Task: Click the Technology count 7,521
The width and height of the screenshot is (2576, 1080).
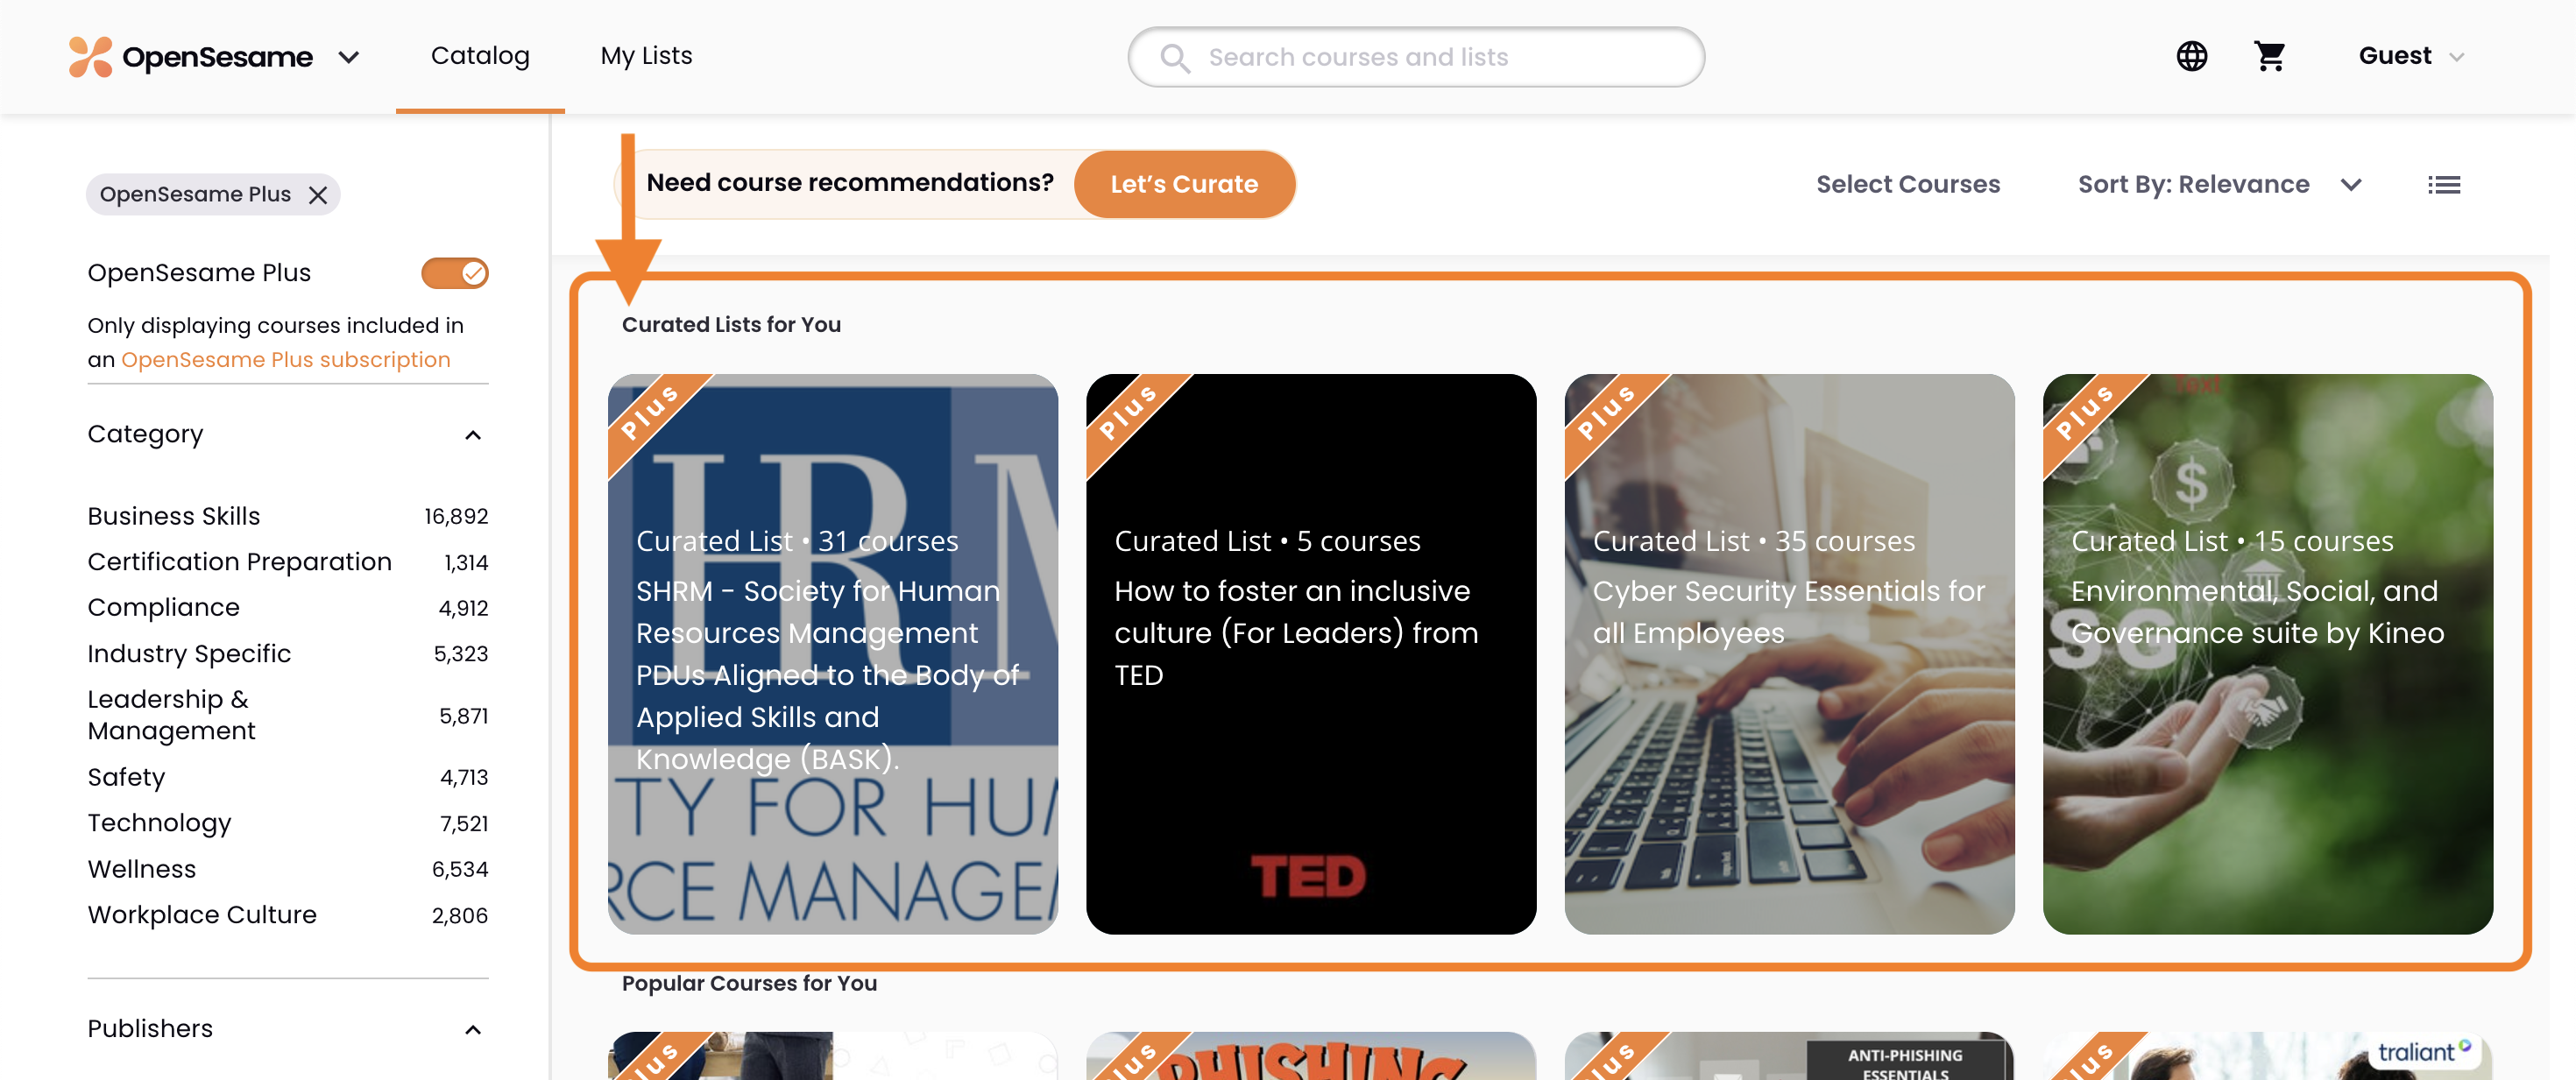Action: click(464, 823)
